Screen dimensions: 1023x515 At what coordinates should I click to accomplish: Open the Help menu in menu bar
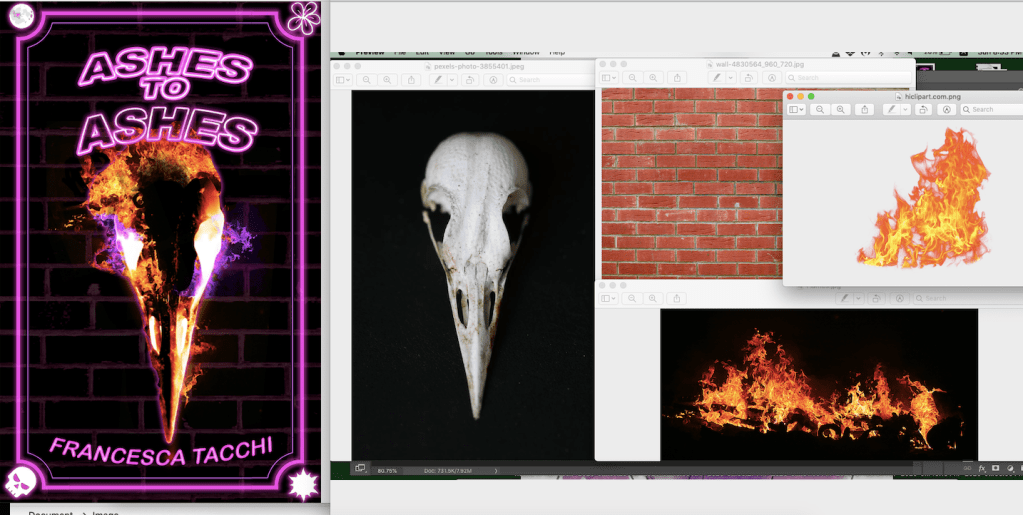tap(557, 52)
